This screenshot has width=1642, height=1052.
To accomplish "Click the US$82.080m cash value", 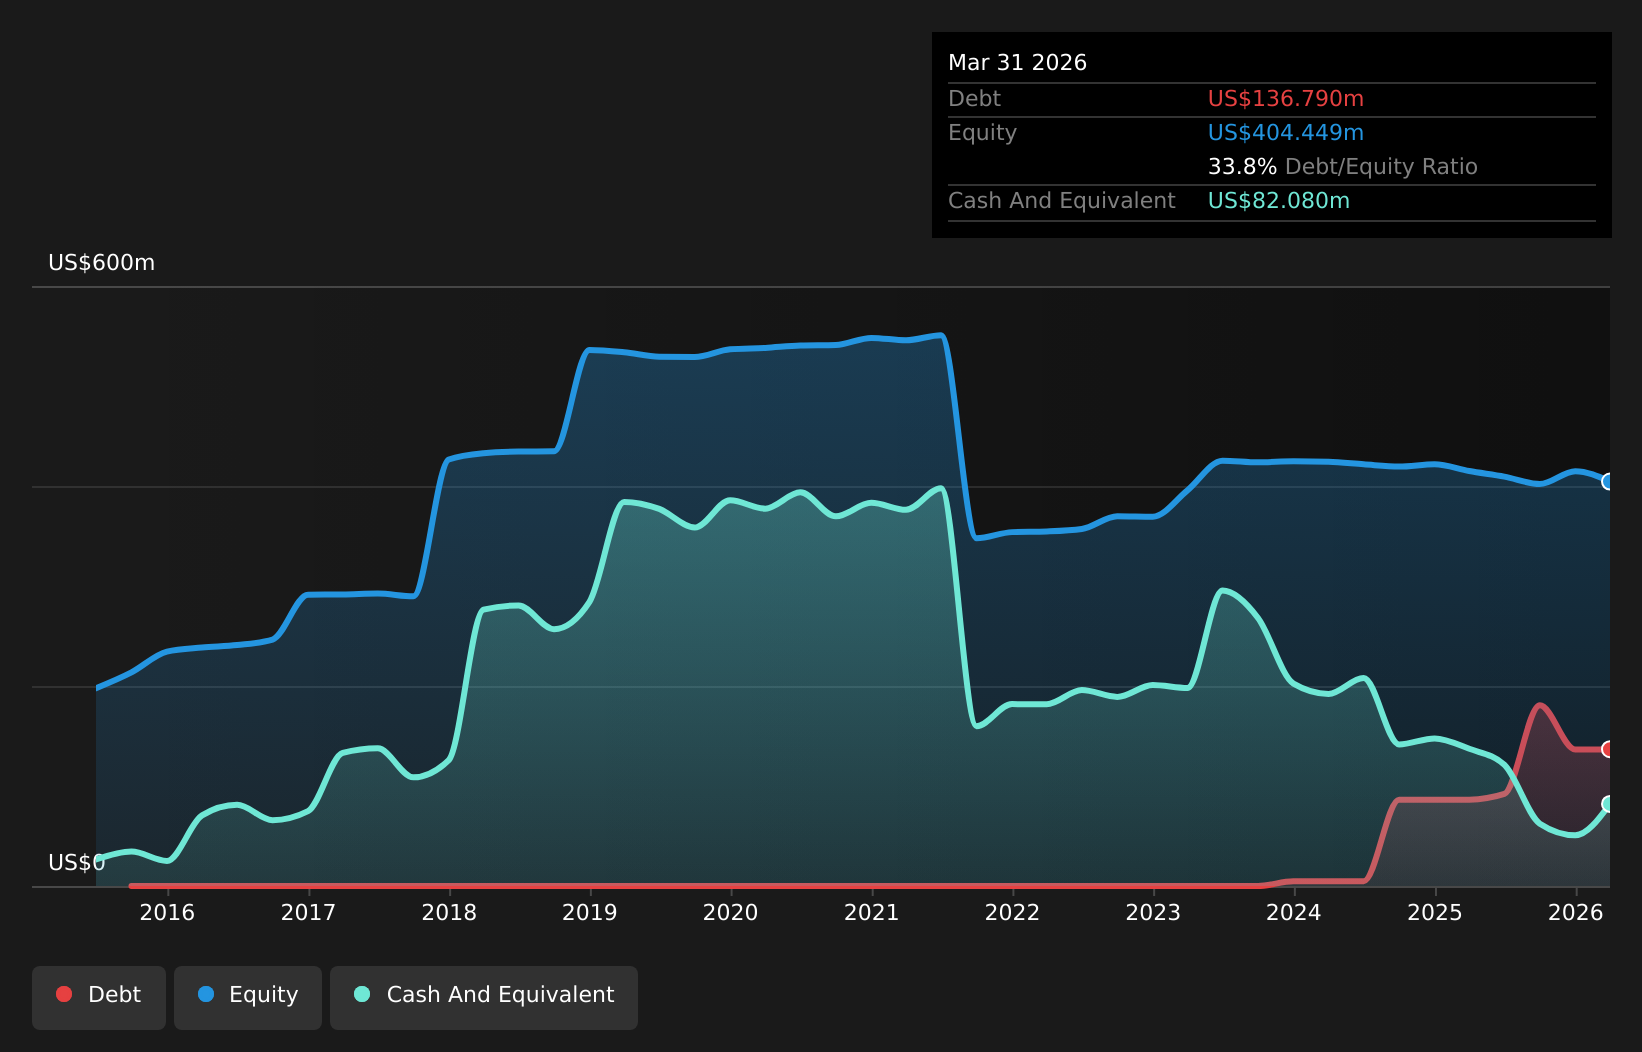I will 1279,201.
